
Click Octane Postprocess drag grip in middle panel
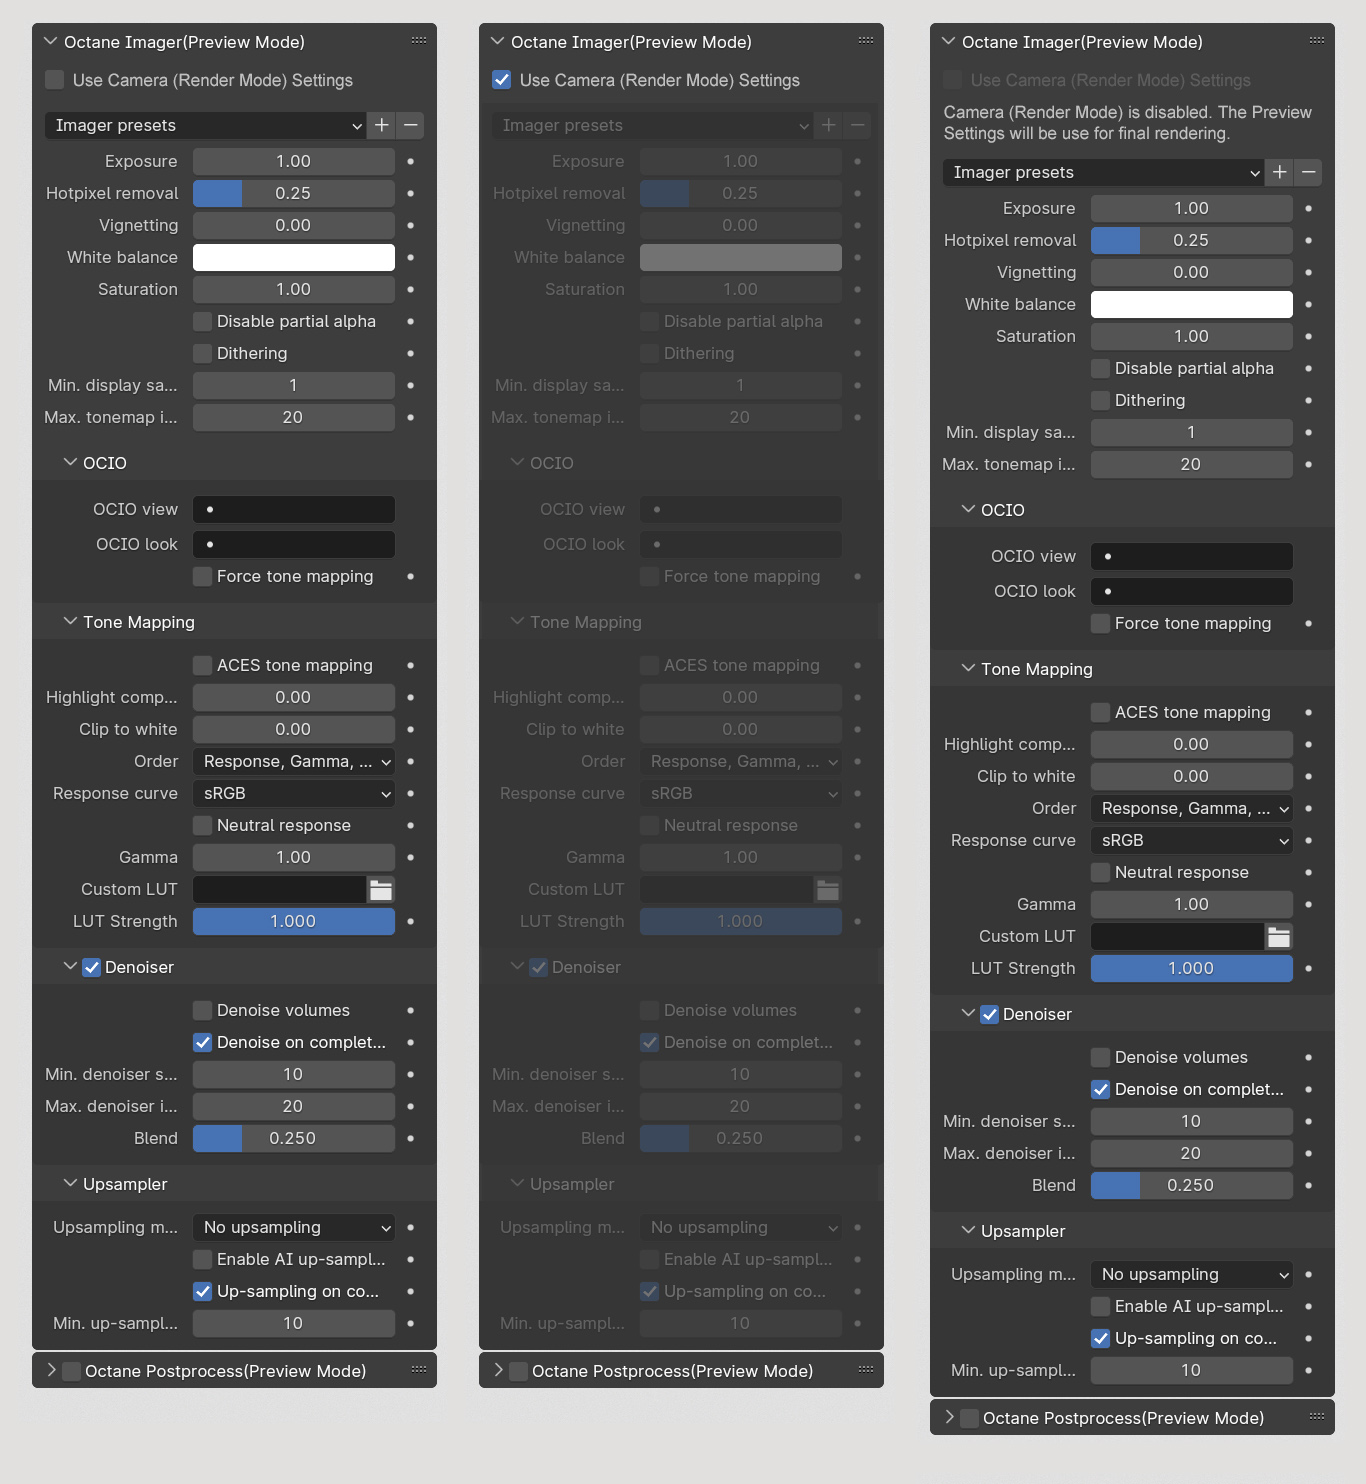click(x=866, y=1370)
